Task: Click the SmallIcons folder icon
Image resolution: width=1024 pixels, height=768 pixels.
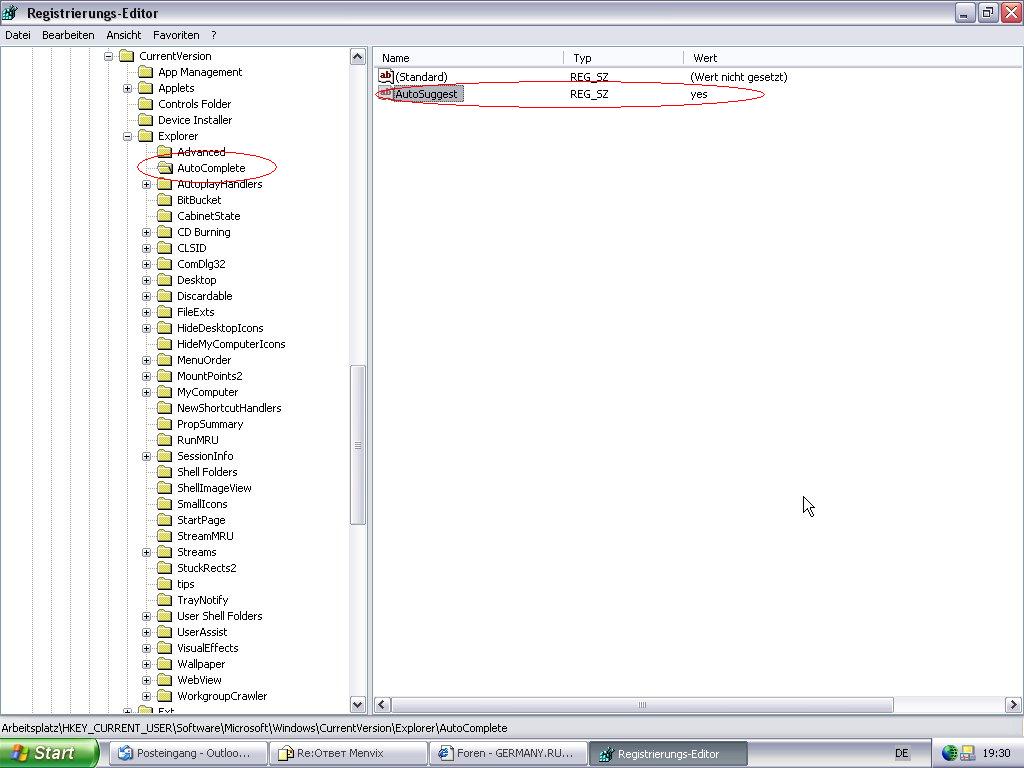Action: coord(165,504)
